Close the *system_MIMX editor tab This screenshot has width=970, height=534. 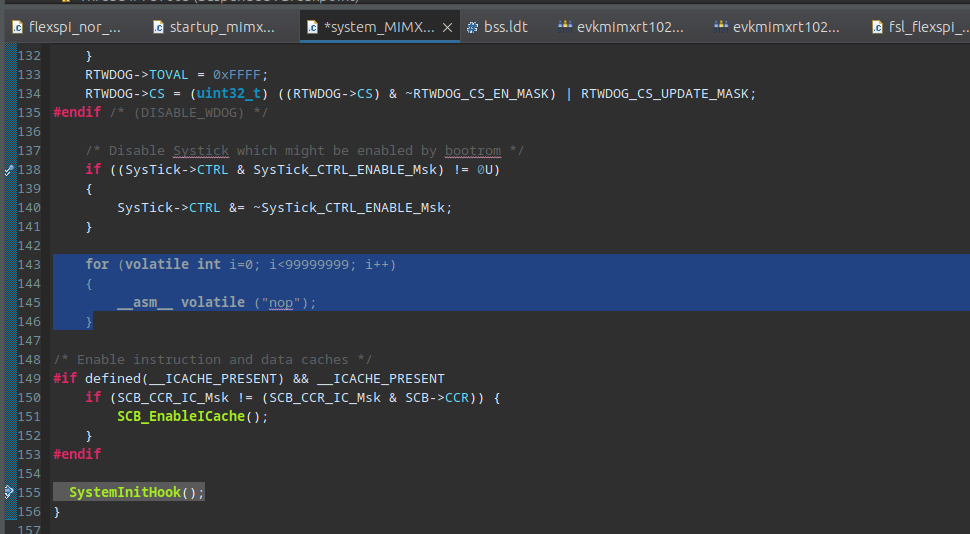(x=447, y=28)
